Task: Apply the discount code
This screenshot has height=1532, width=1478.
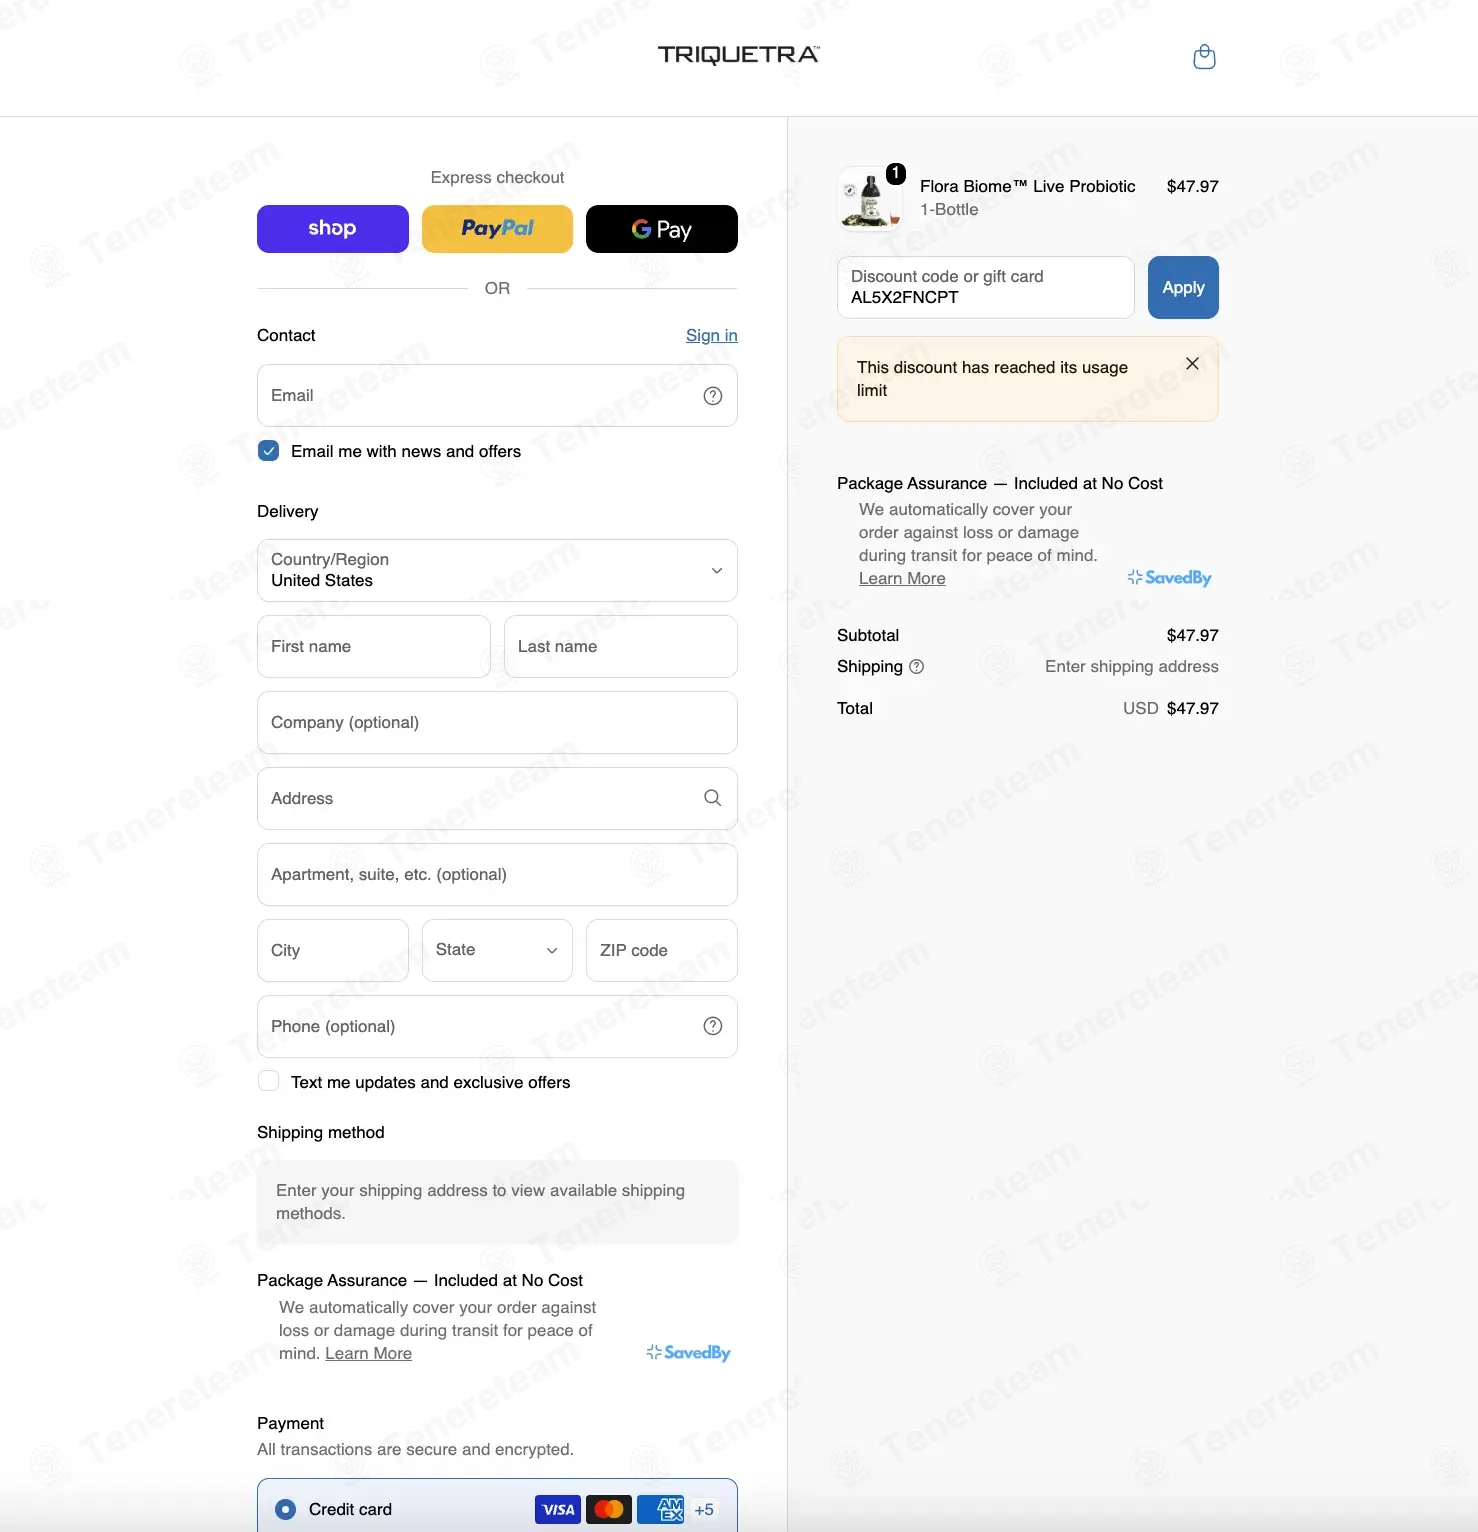Action: 1183,288
